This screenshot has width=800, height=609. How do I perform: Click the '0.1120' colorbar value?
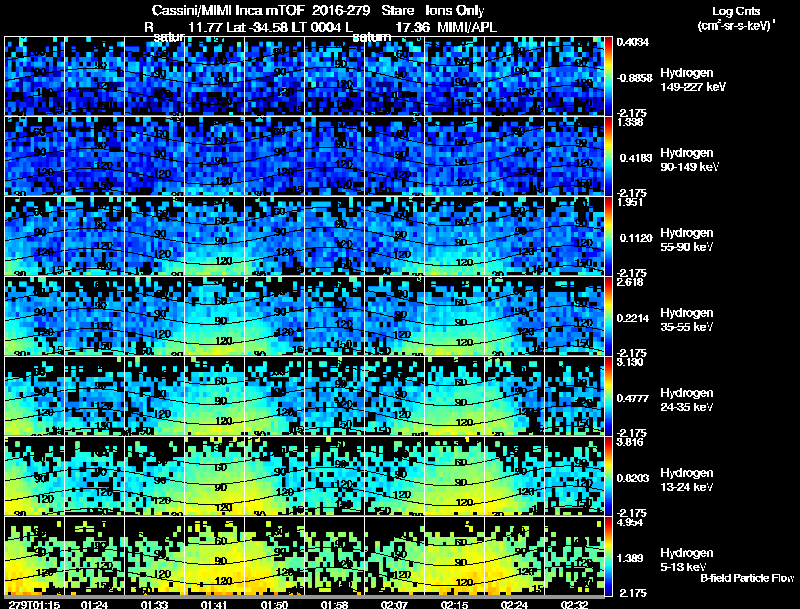tap(636, 238)
